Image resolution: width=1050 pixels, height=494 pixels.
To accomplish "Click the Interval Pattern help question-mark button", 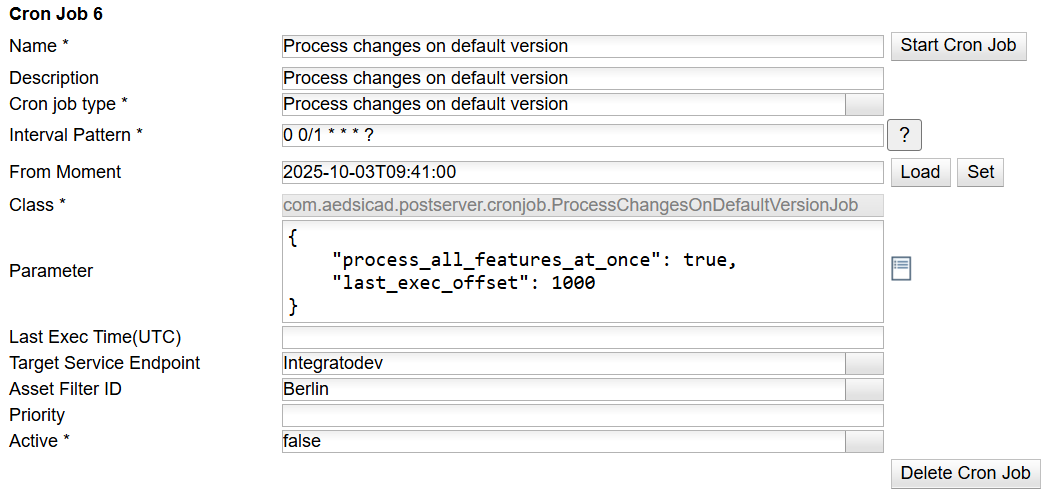I will click(x=904, y=135).
